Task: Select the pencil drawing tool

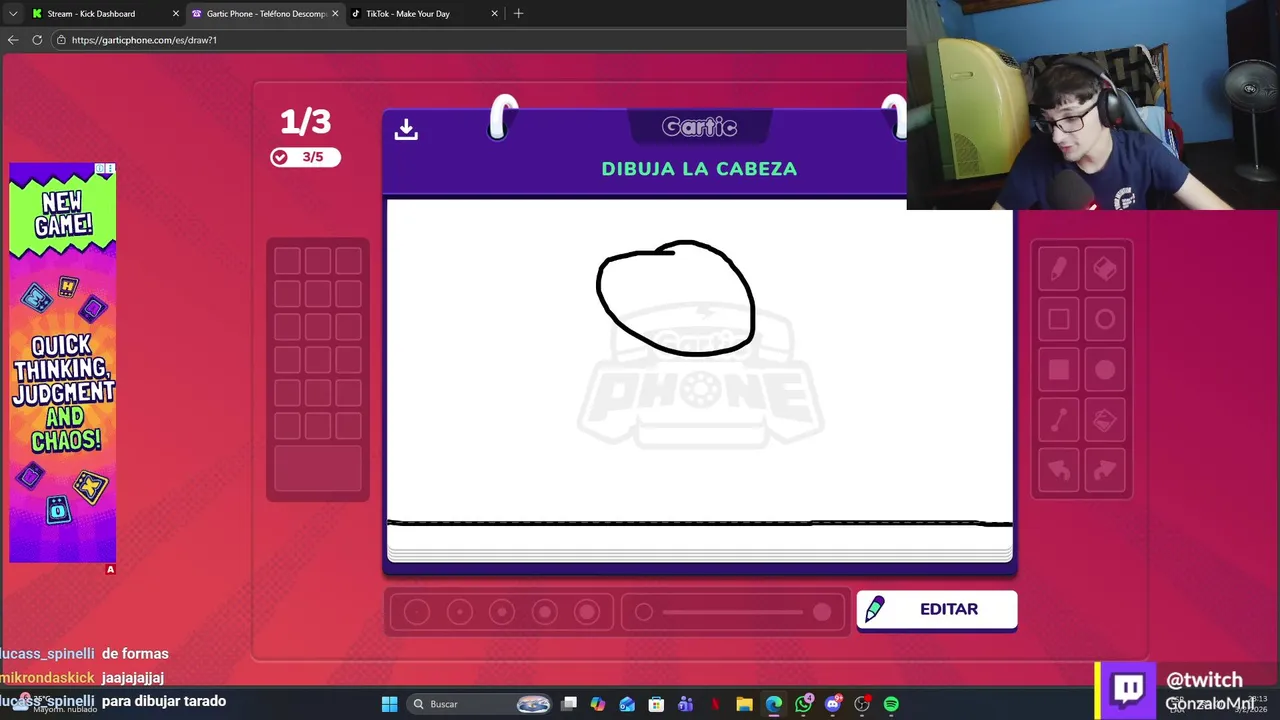Action: click(1059, 270)
